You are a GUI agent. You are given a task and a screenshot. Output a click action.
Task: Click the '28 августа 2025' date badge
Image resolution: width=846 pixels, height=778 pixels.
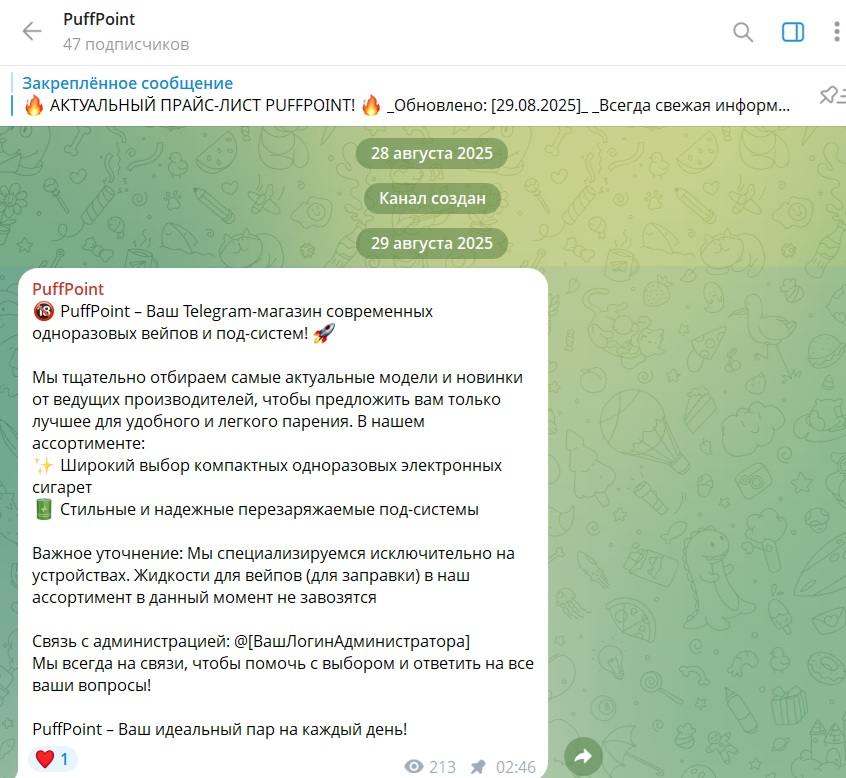click(432, 153)
